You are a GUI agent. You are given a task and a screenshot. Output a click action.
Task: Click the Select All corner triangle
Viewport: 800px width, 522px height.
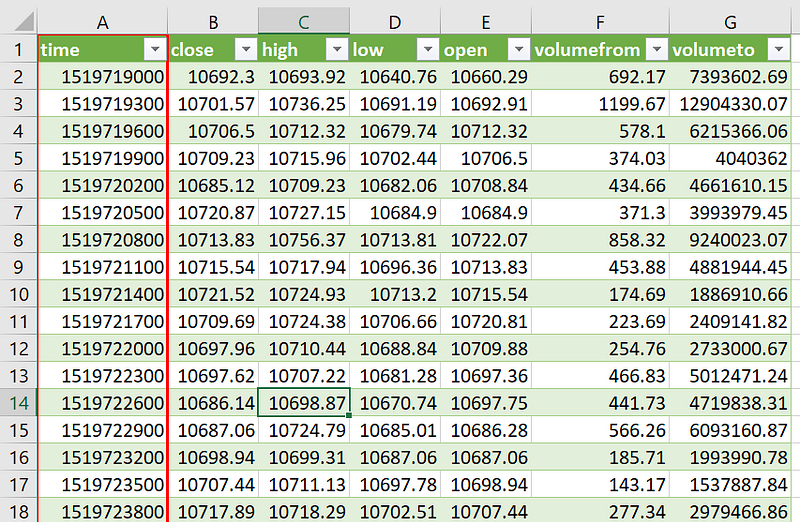pyautogui.click(x=23, y=22)
